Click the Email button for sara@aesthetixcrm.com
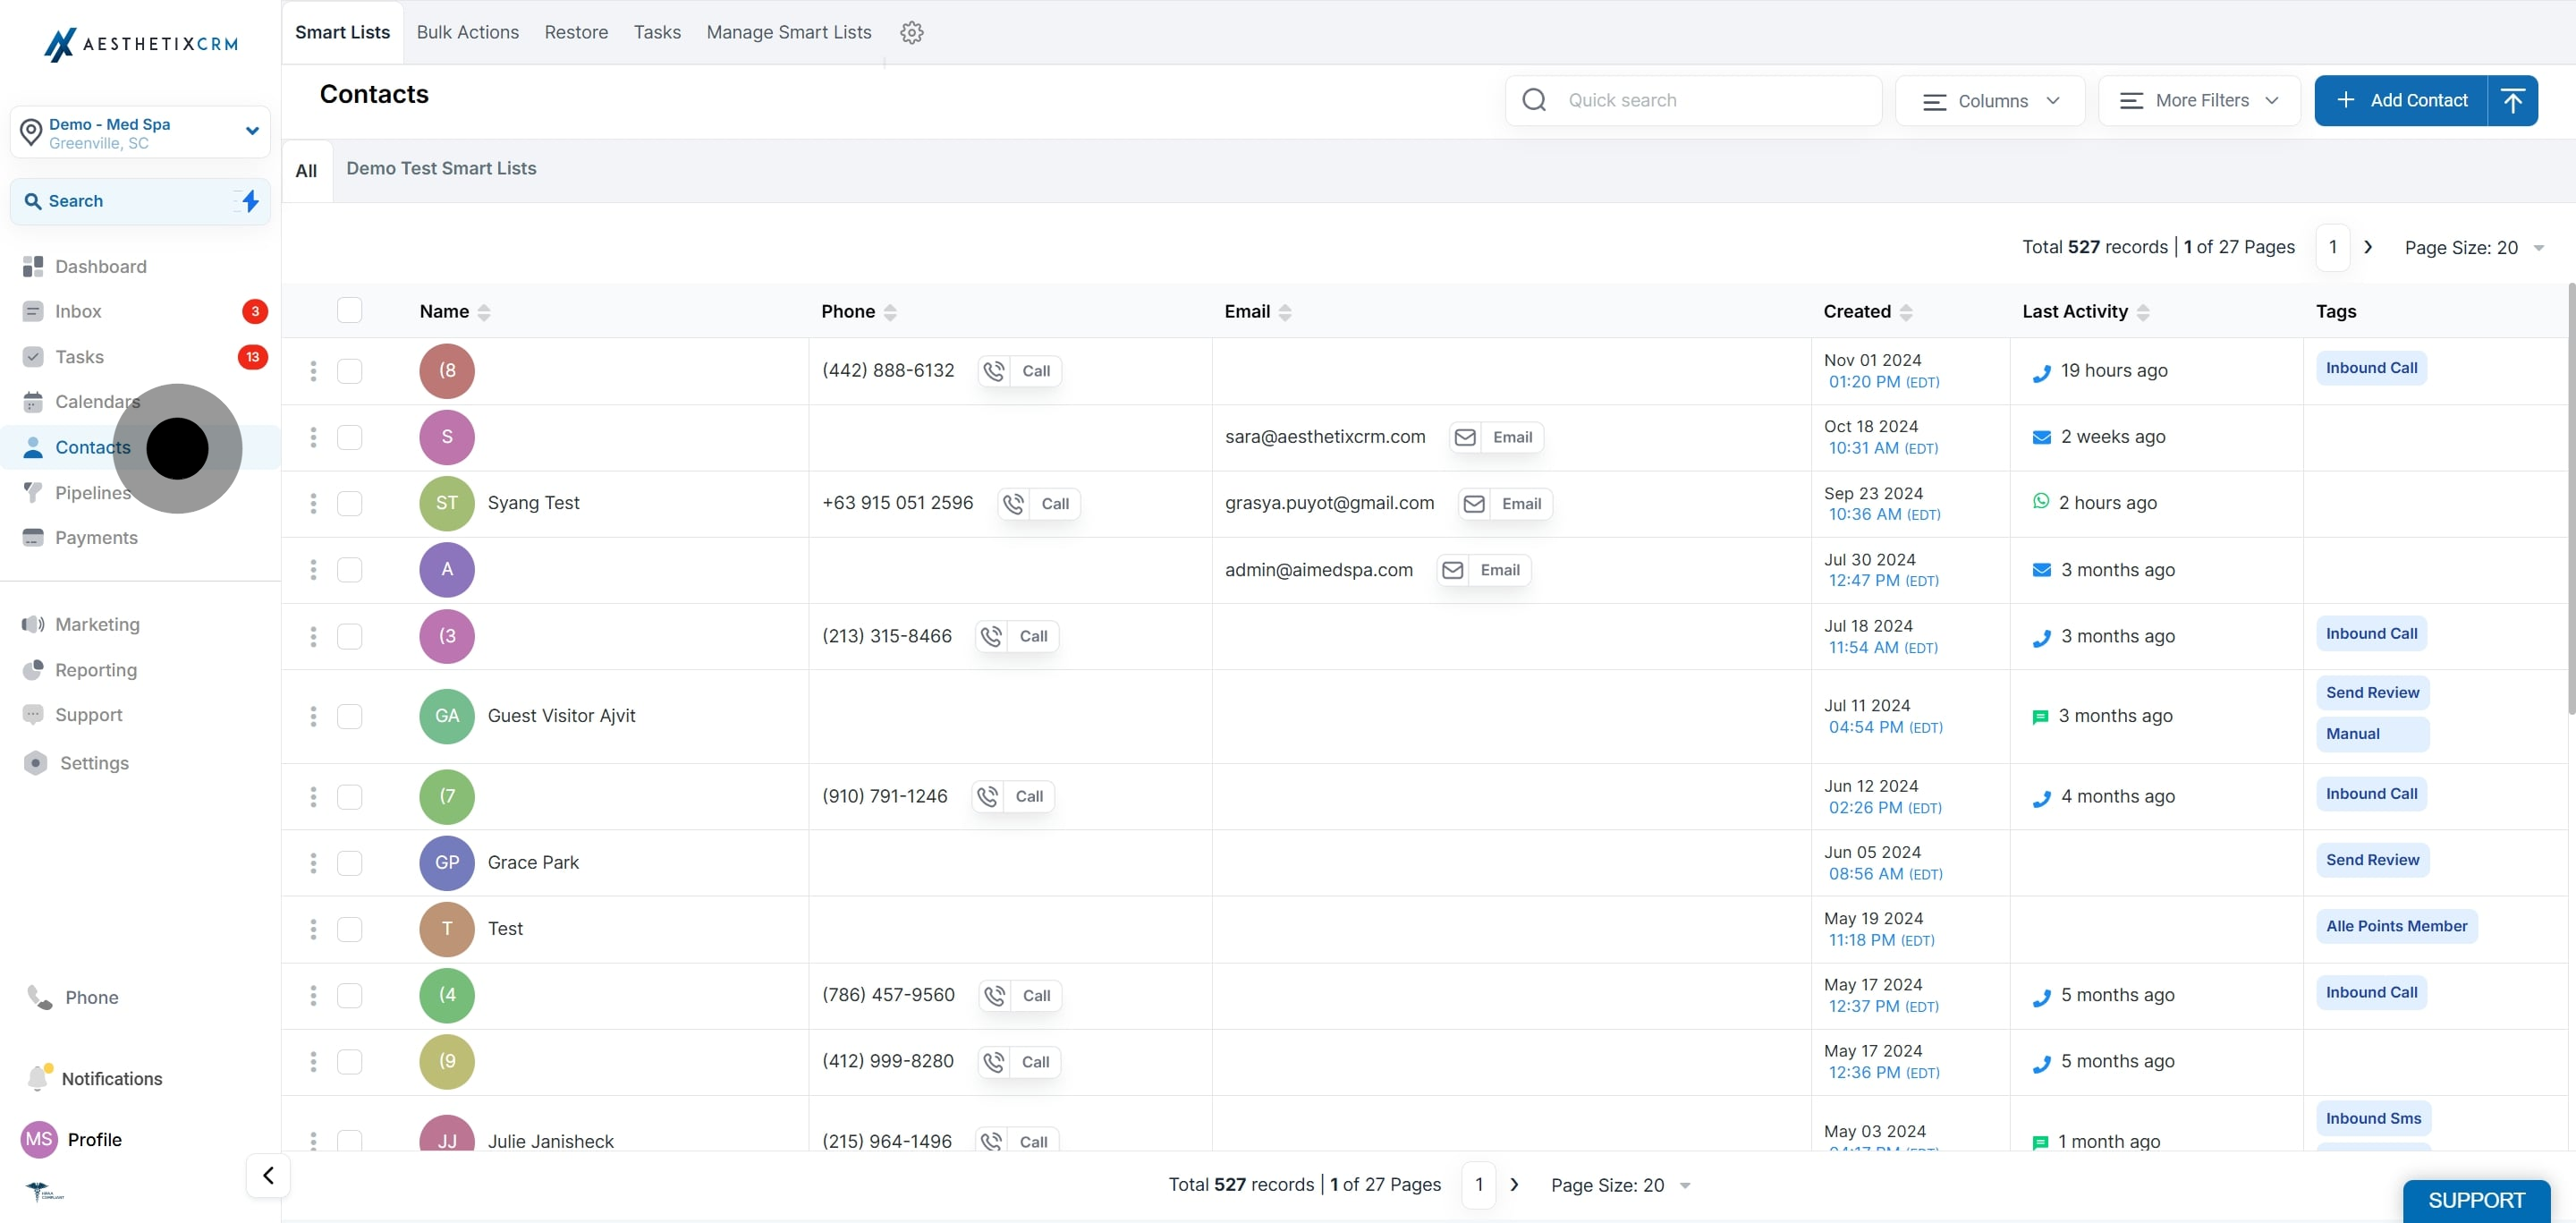The image size is (2576, 1223). [1496, 436]
